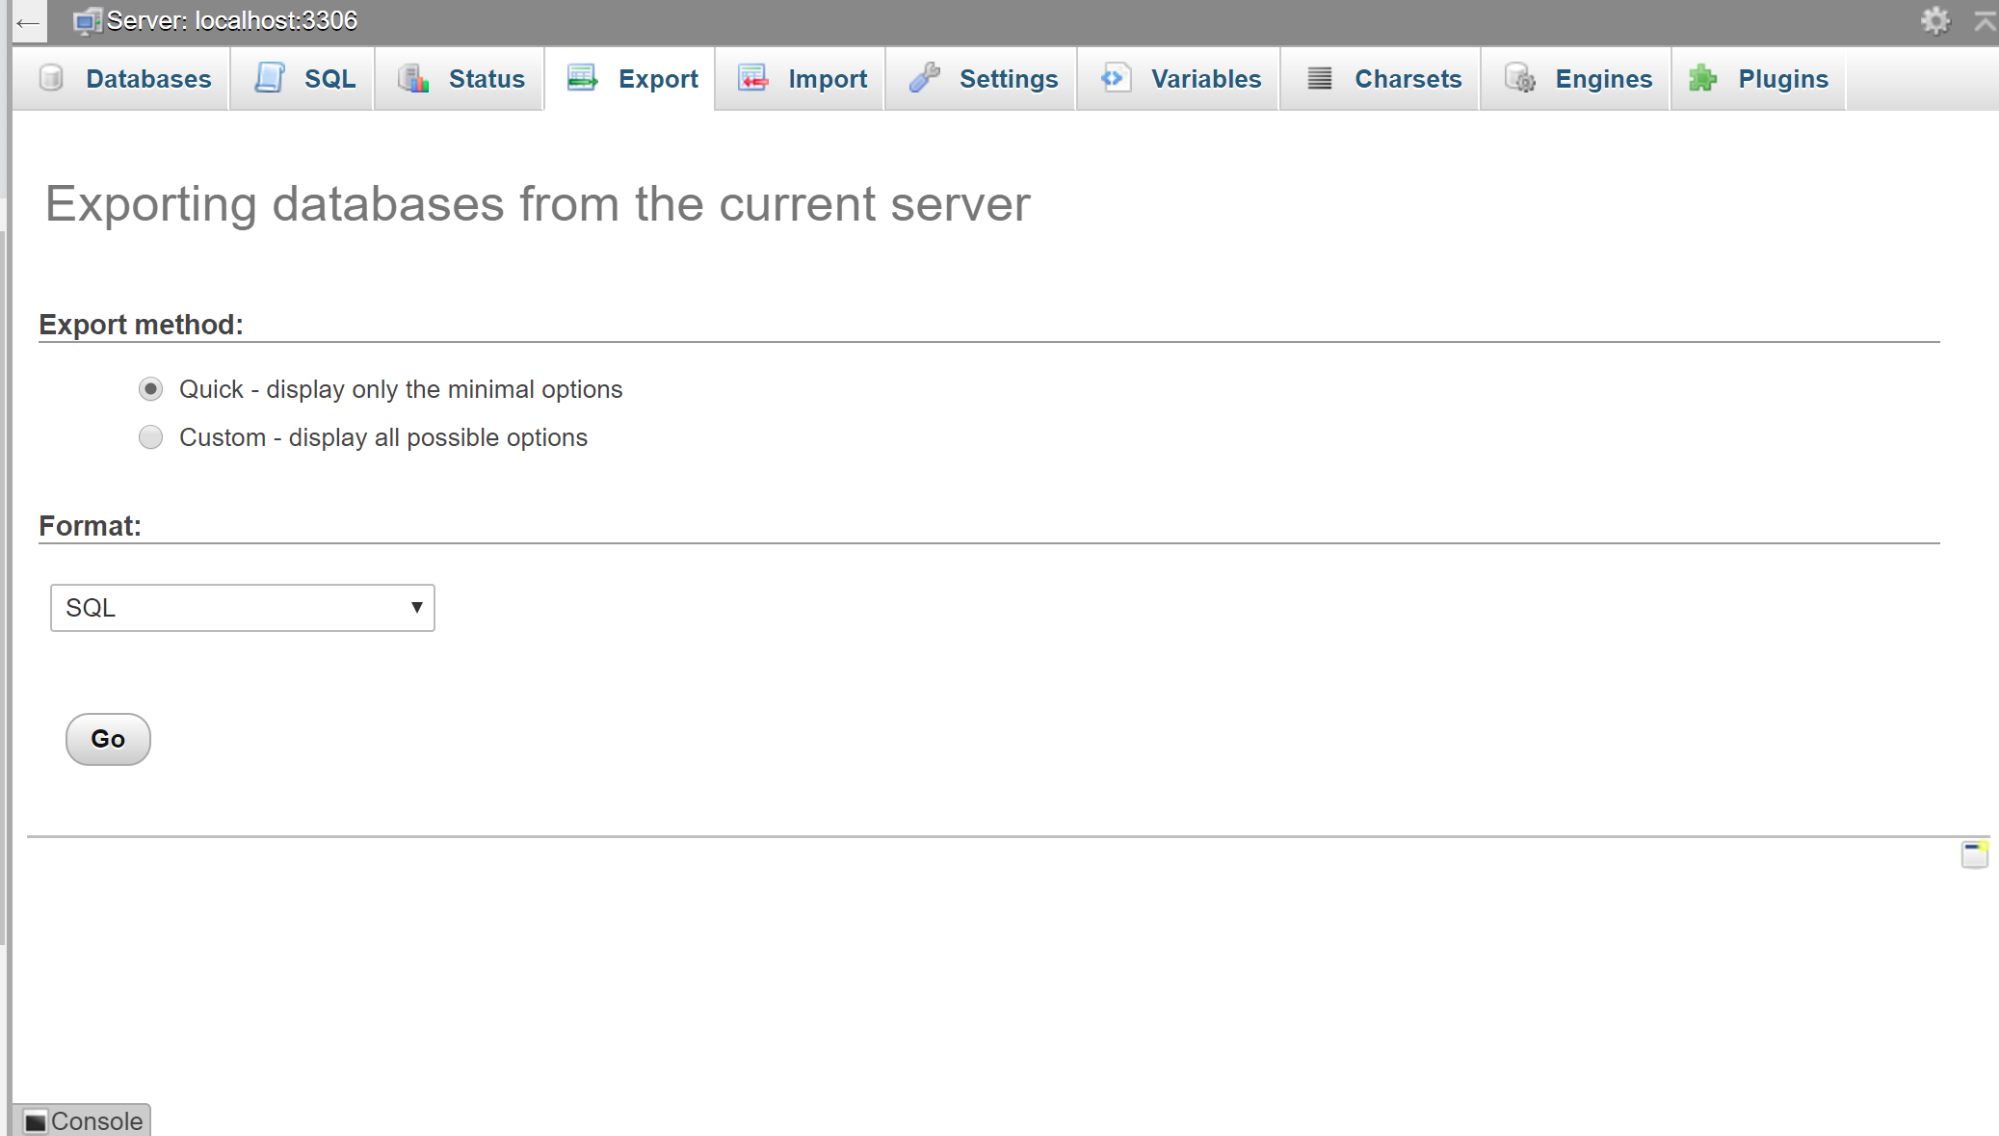Click the Status chart icon

[413, 78]
